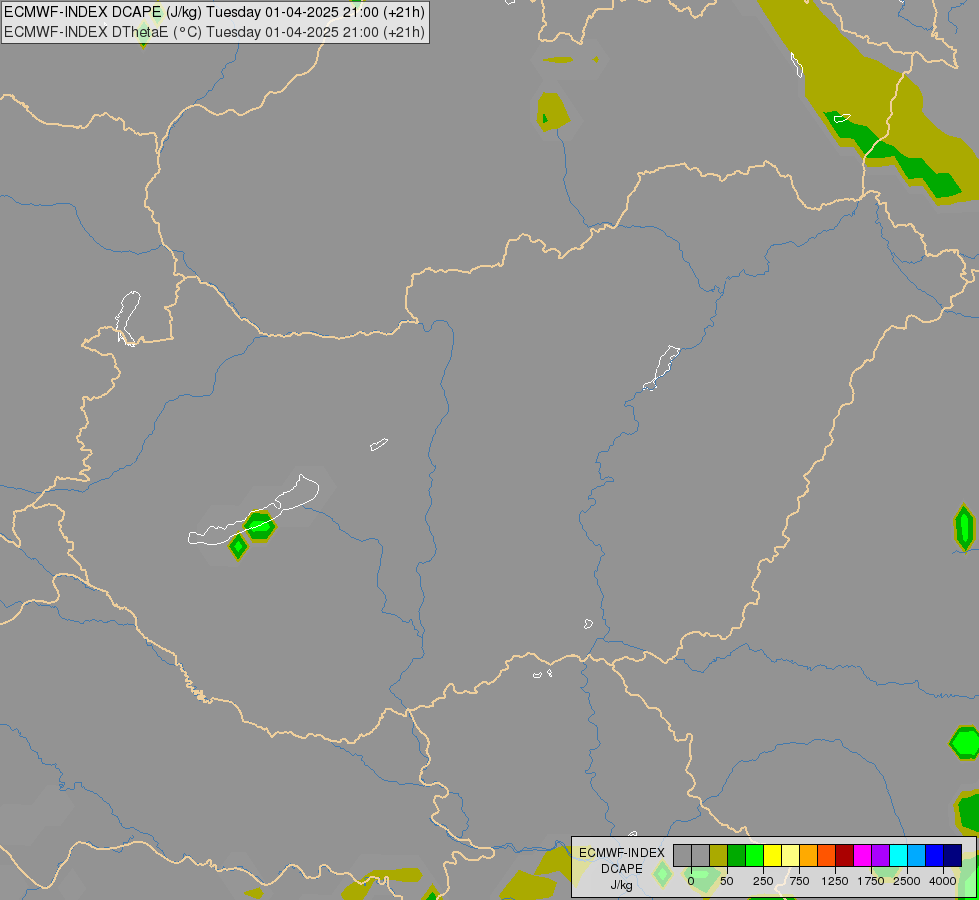Click the legend value 750

click(799, 881)
